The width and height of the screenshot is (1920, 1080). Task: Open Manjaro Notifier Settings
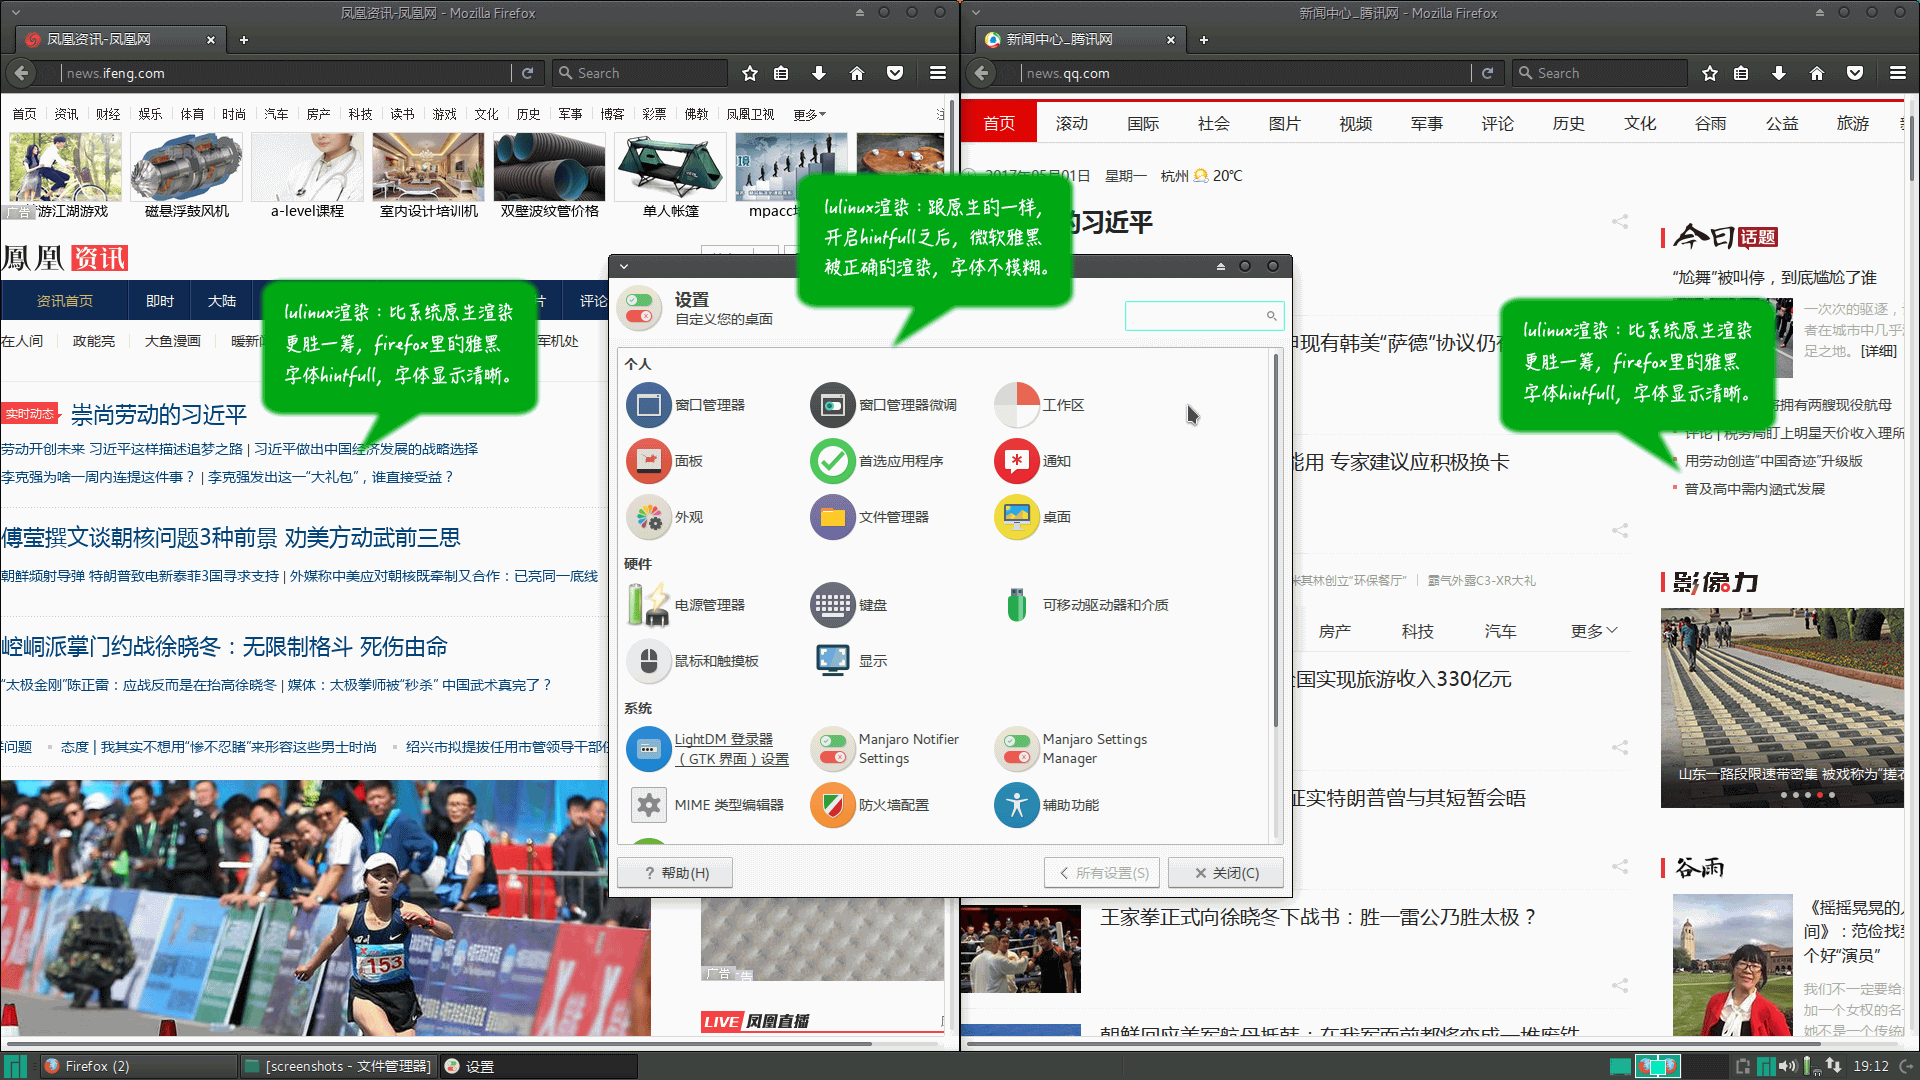pyautogui.click(x=885, y=749)
